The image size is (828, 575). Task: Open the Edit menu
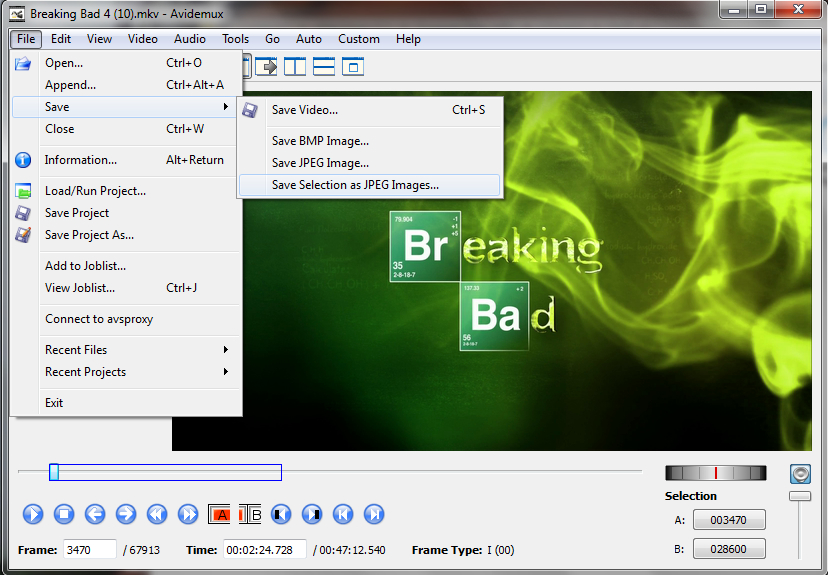61,39
